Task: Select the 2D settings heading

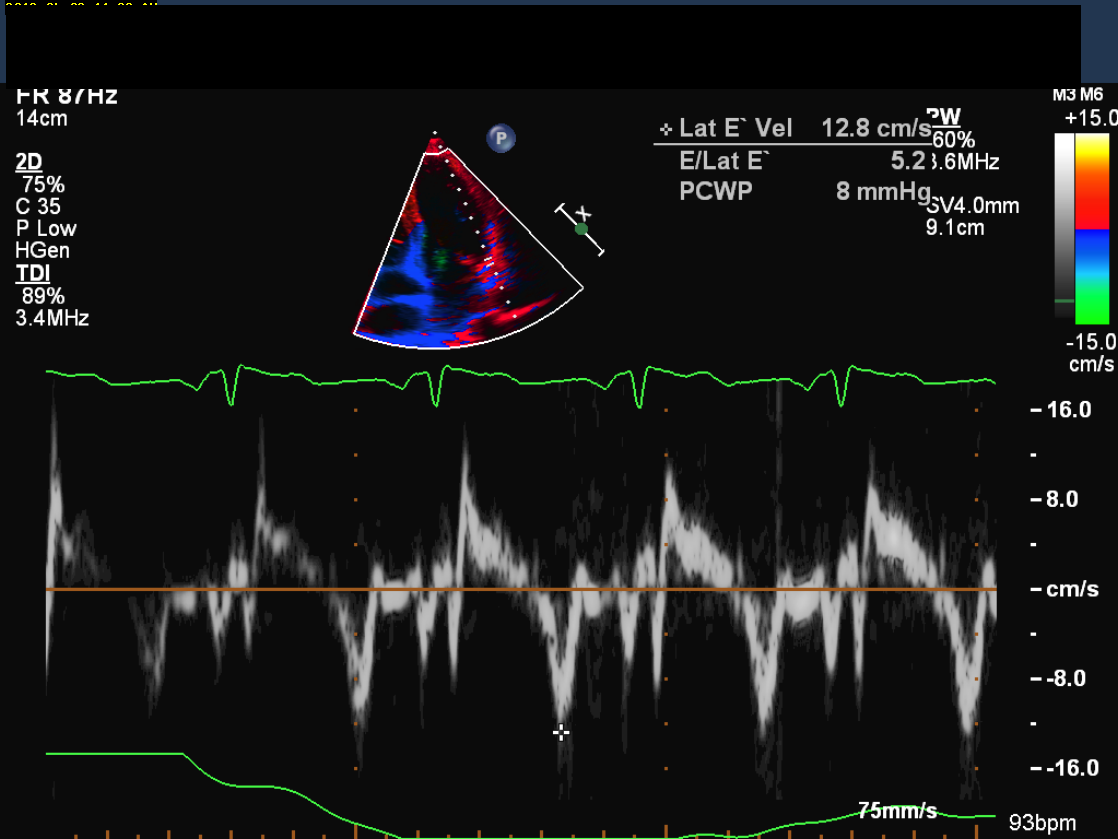Action: pyautogui.click(x=29, y=162)
